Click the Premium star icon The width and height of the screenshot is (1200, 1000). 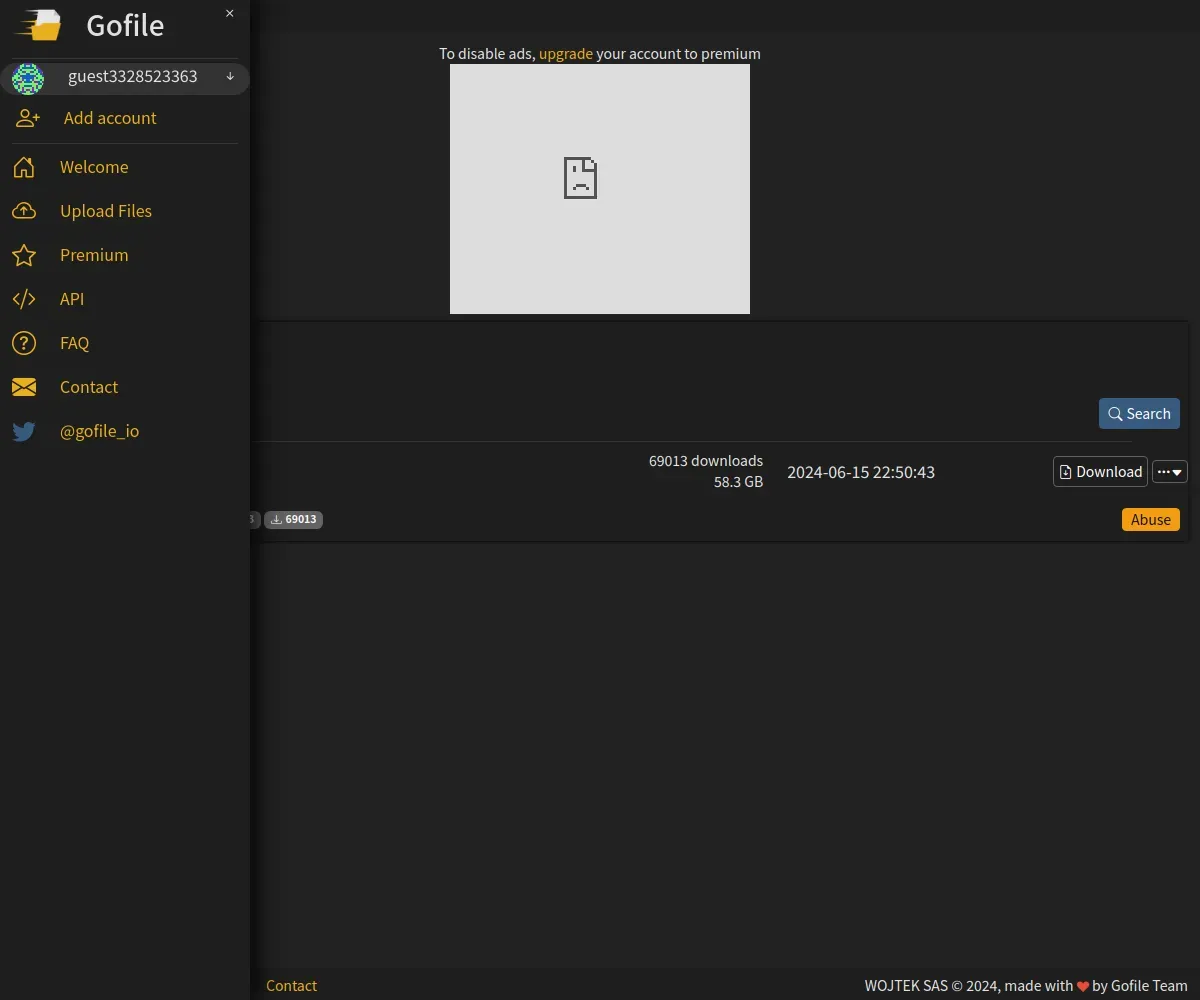(x=24, y=255)
